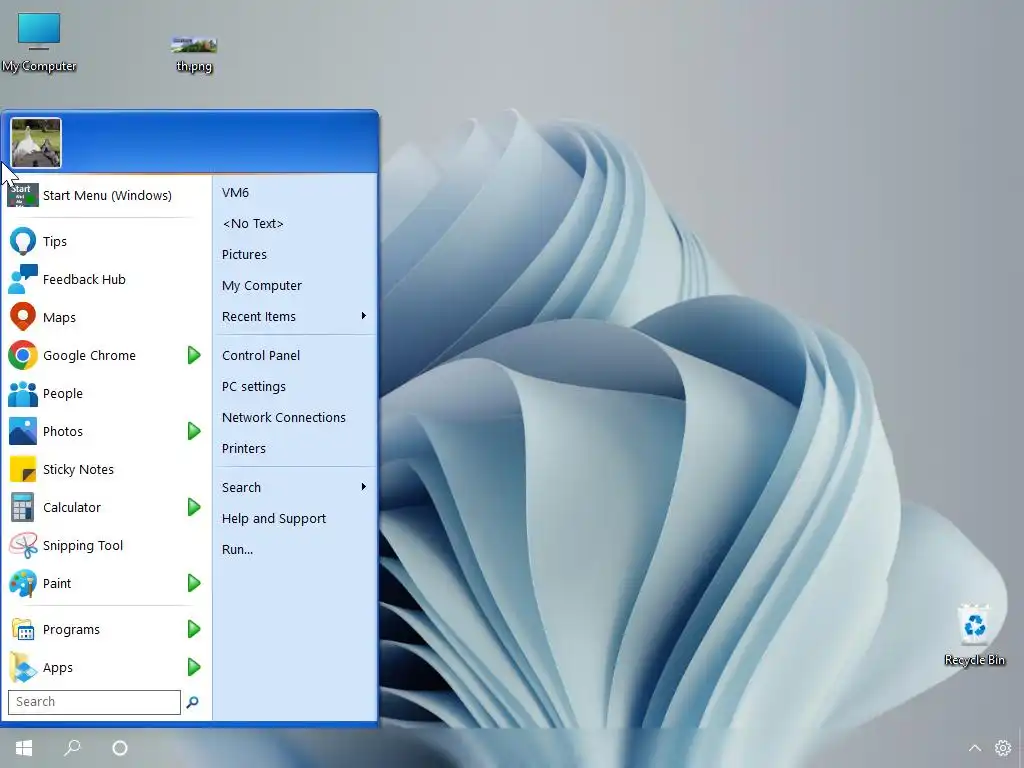The image size is (1024, 768).
Task: Open the Paint palette icon
Action: [23, 583]
